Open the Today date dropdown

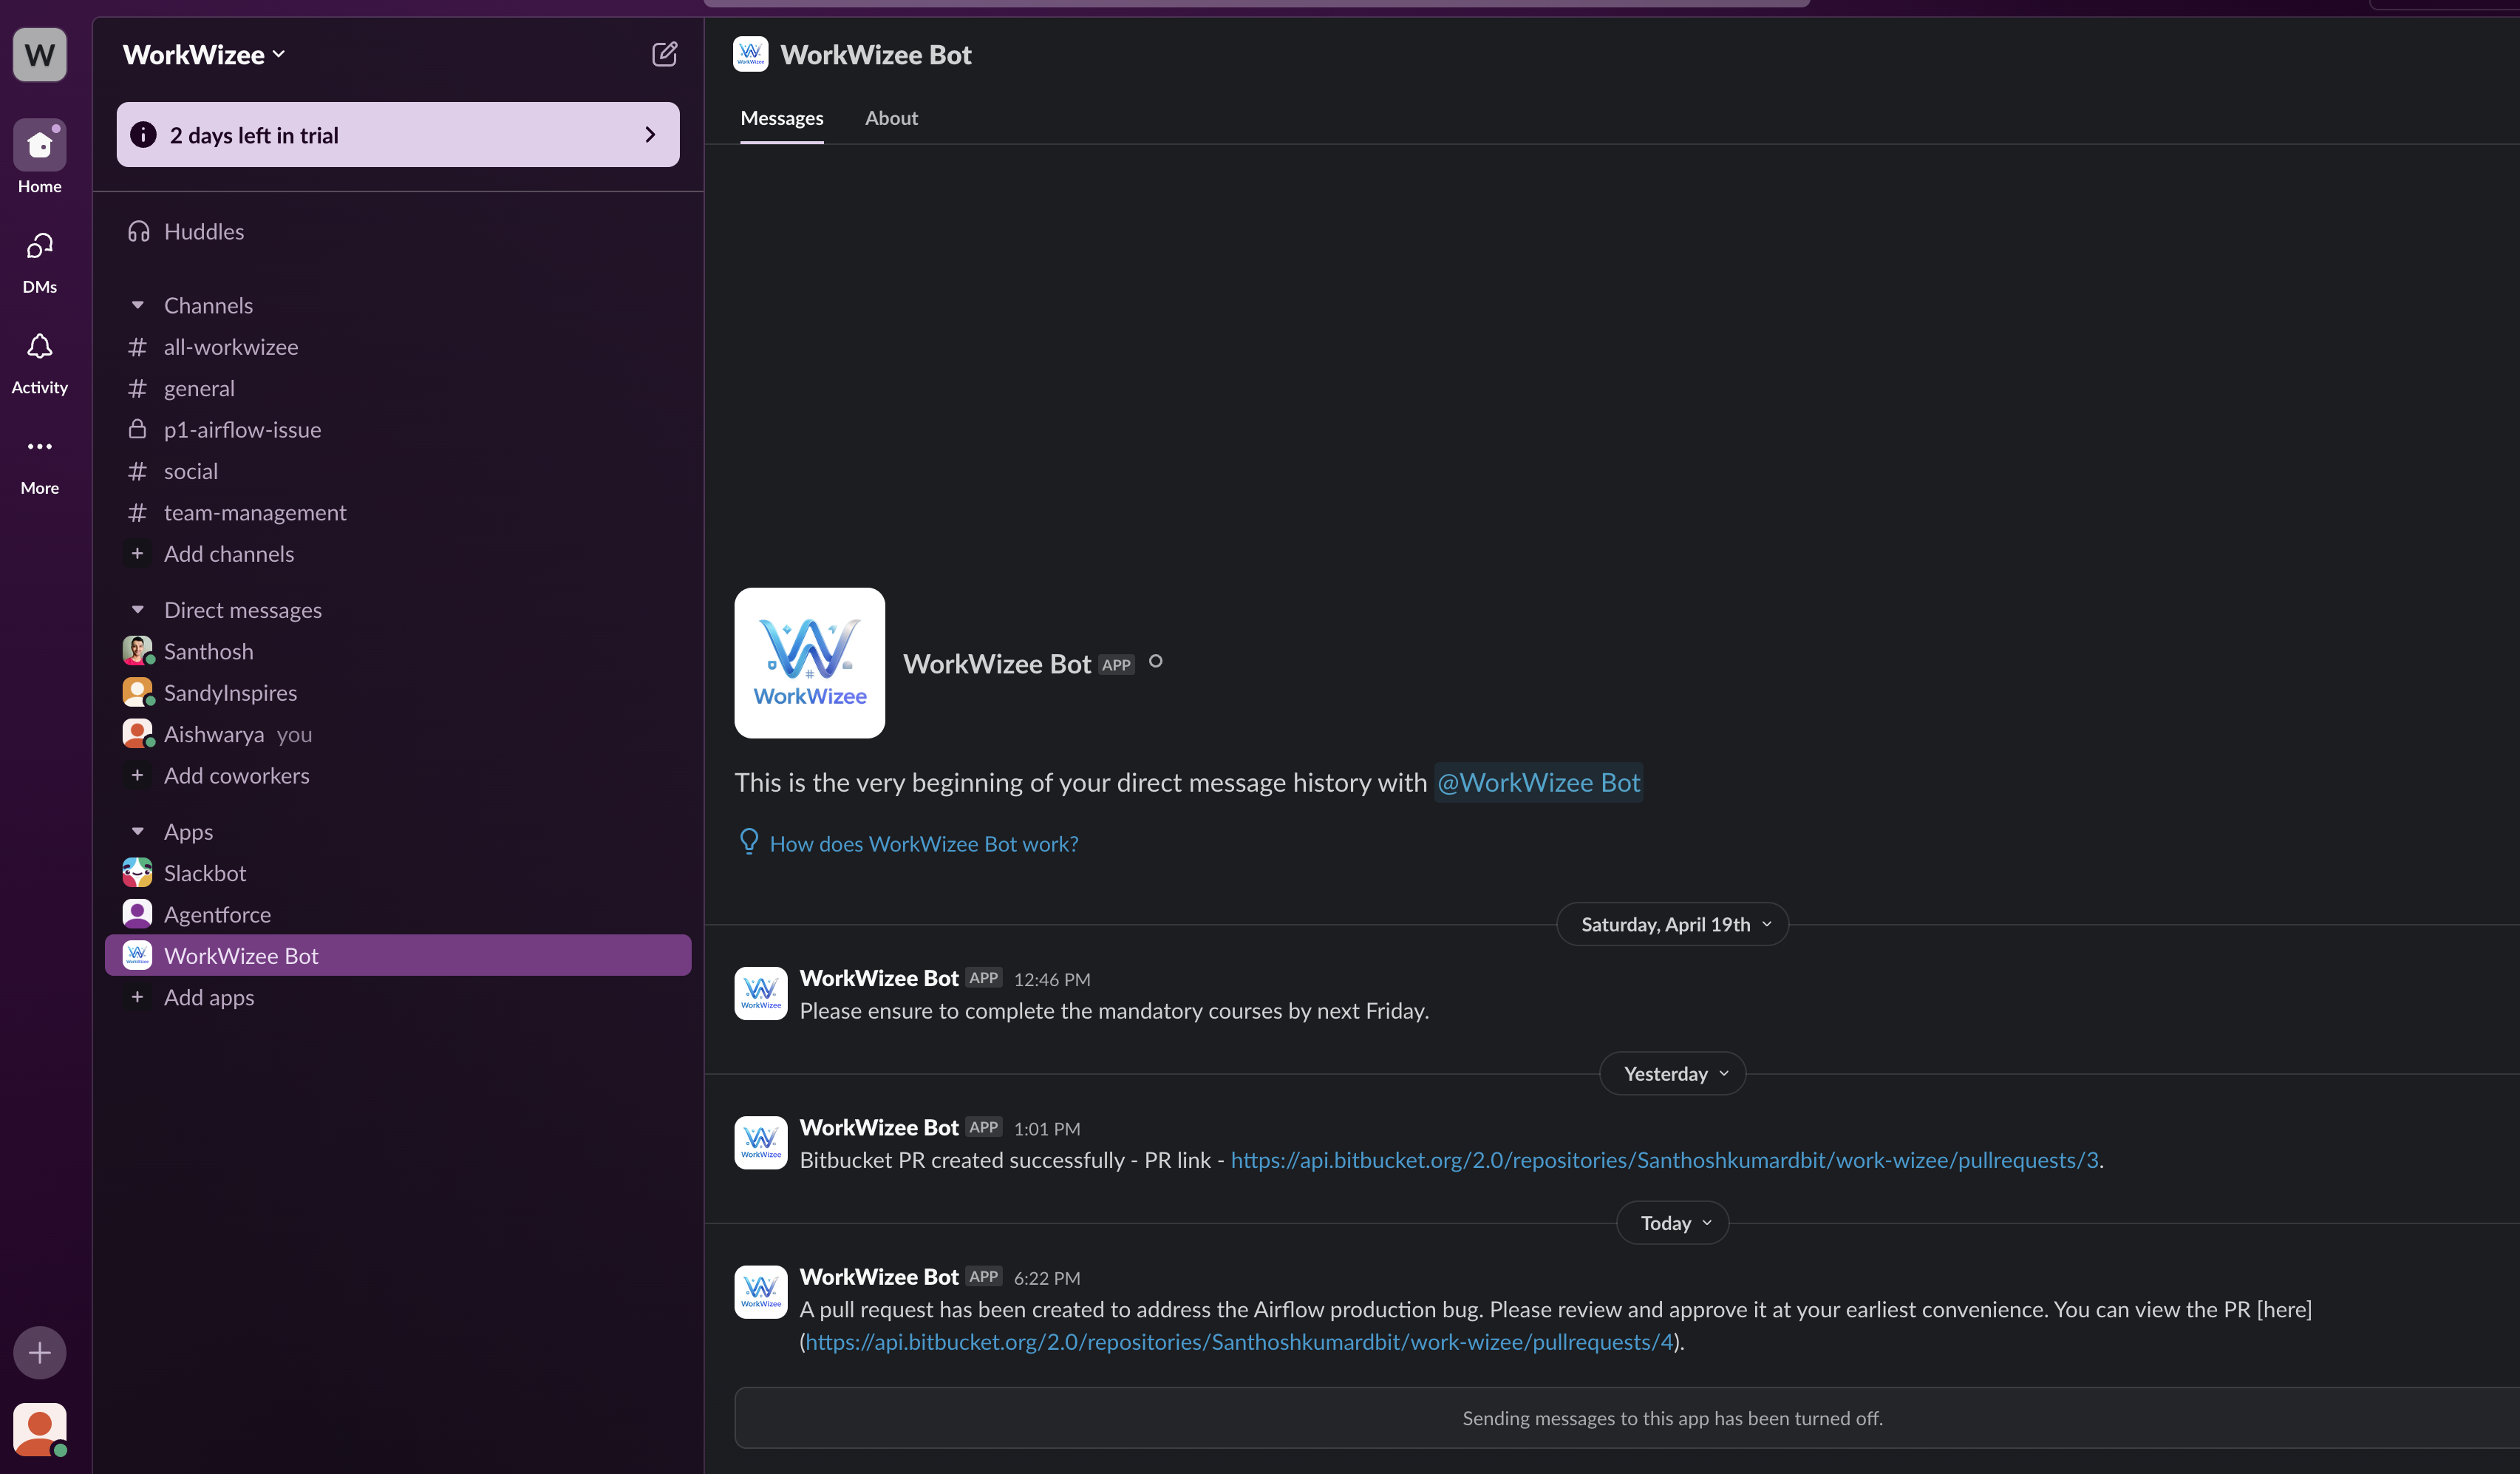(1673, 1223)
